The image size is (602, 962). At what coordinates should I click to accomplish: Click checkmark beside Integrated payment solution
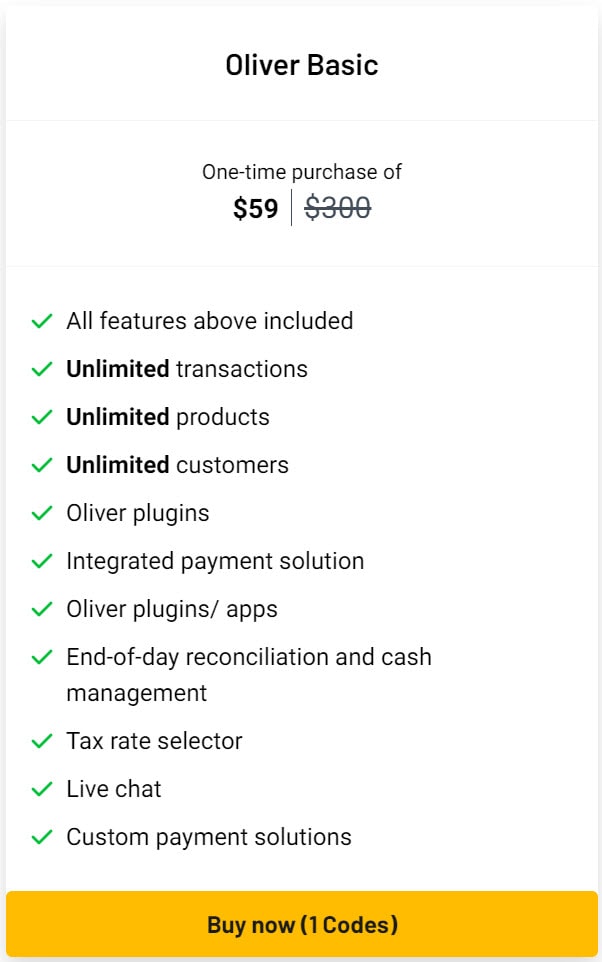coord(42,561)
